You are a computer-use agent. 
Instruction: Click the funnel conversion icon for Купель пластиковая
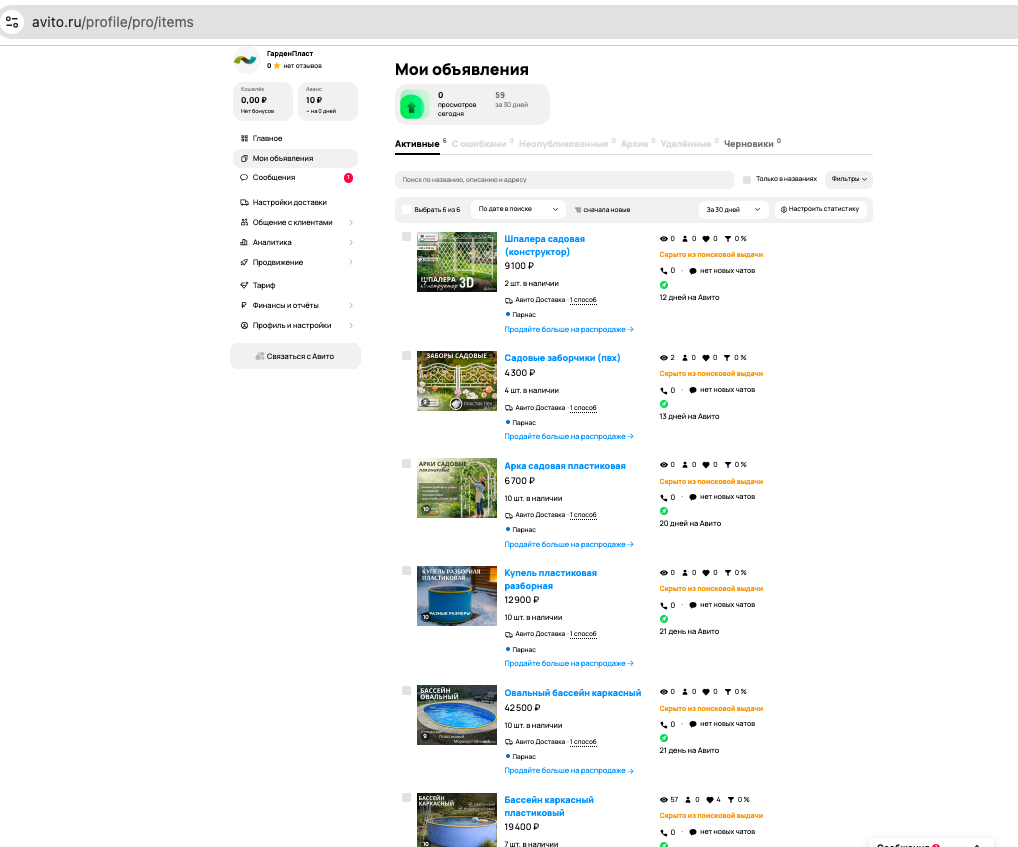click(x=728, y=573)
